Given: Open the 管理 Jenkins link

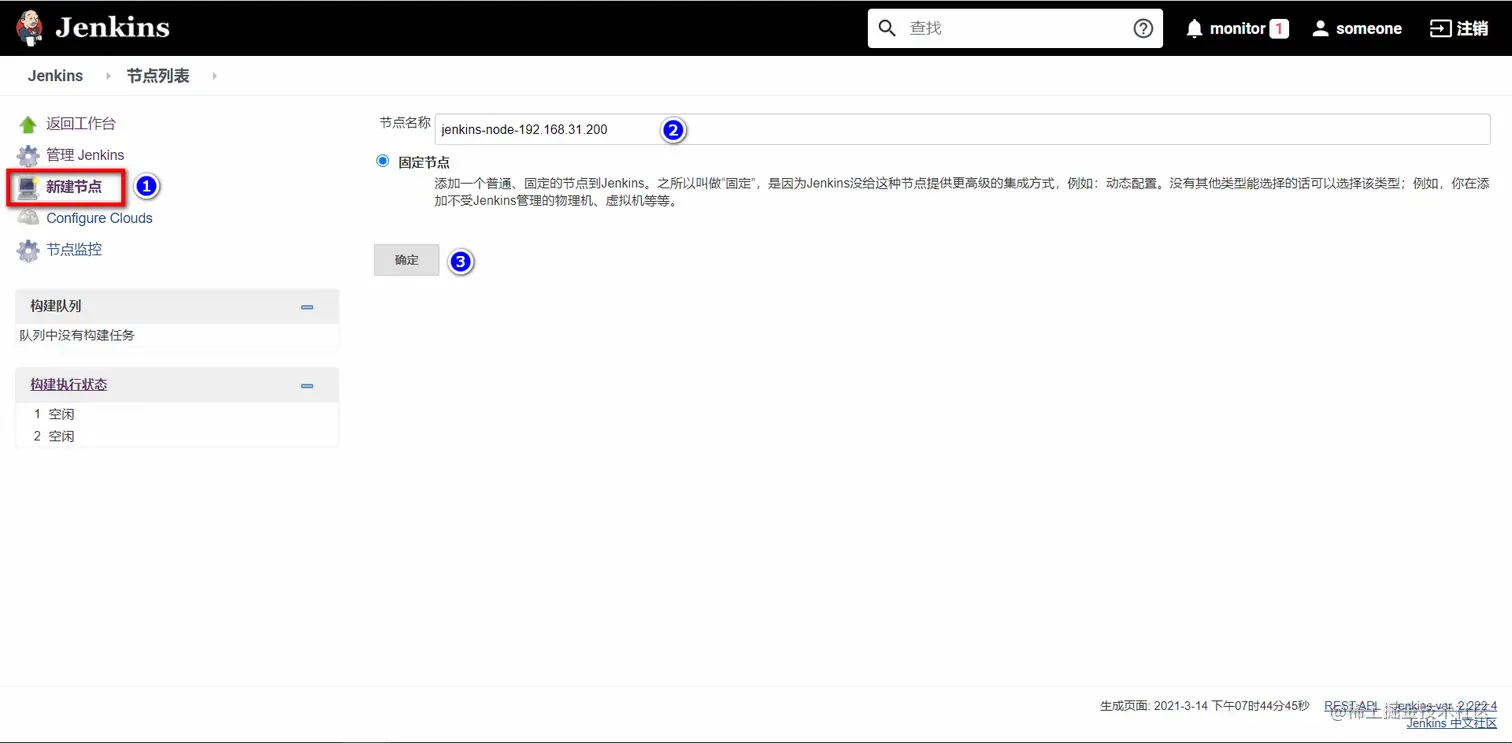Looking at the screenshot, I should pyautogui.click(x=85, y=155).
